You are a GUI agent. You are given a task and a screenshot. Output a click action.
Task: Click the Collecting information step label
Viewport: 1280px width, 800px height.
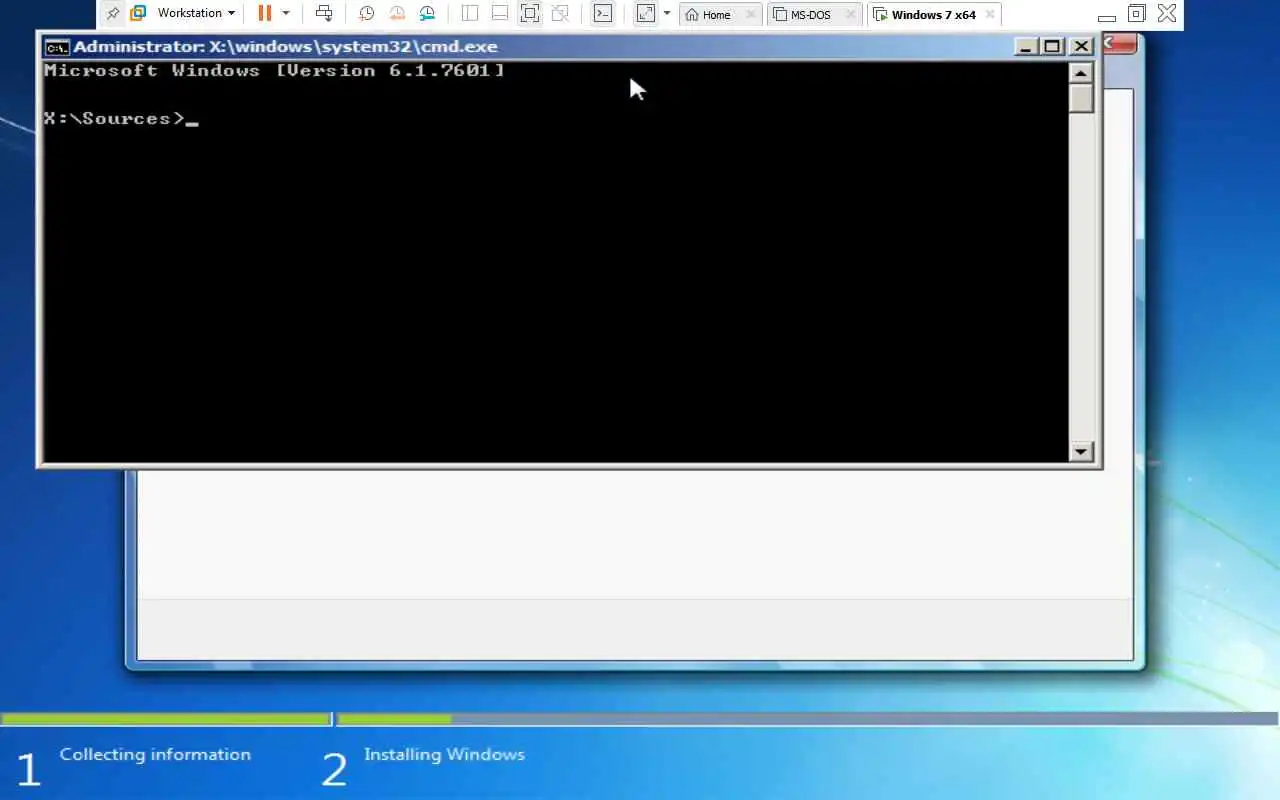point(155,754)
